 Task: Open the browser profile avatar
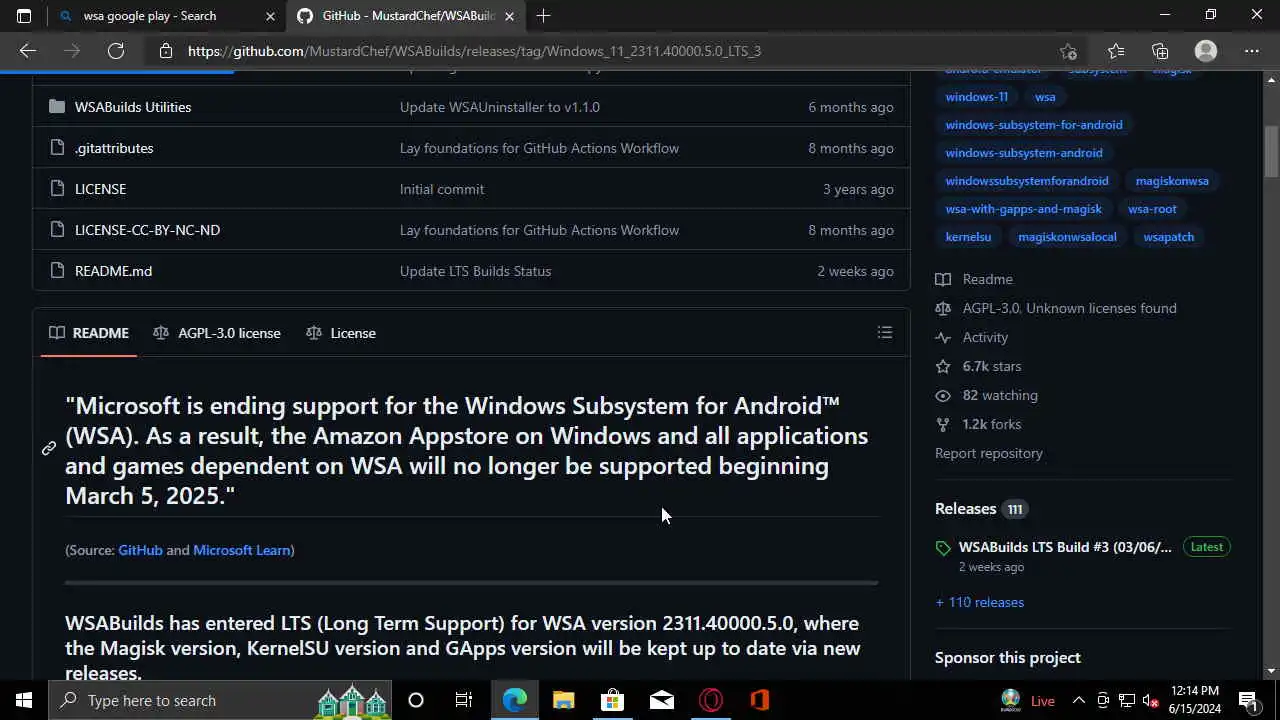[x=1206, y=51]
